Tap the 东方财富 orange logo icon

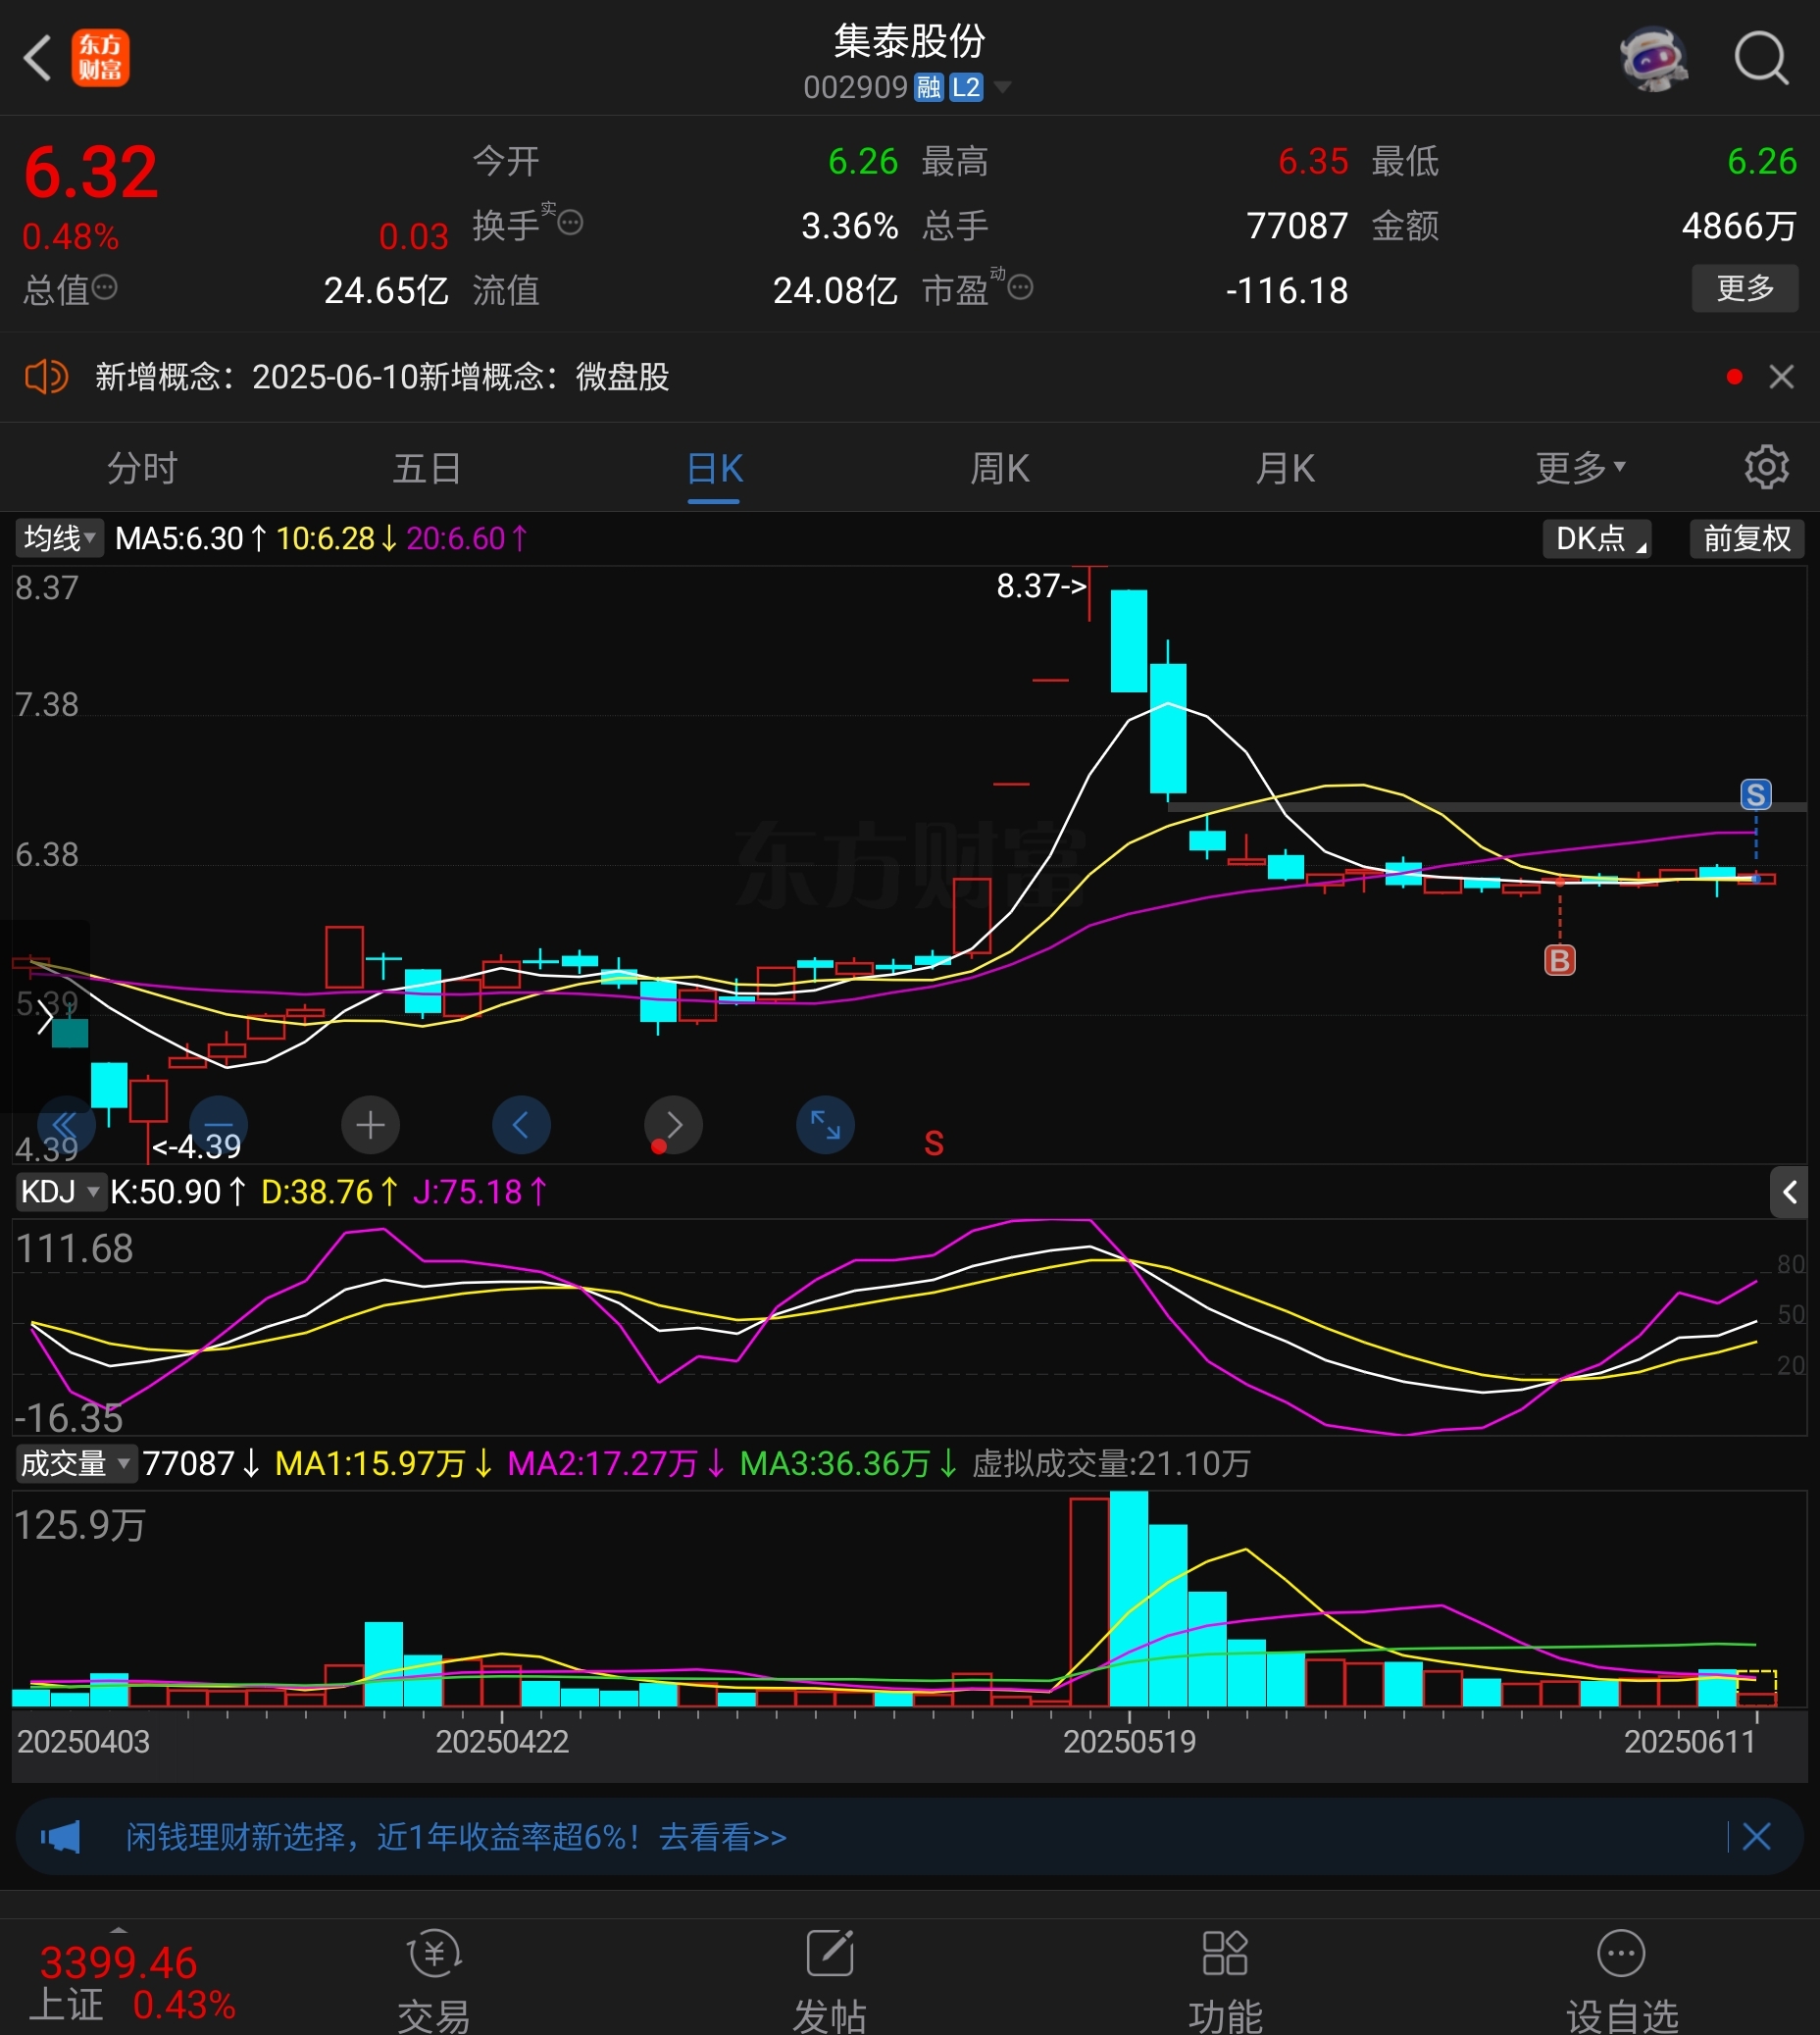point(100,58)
